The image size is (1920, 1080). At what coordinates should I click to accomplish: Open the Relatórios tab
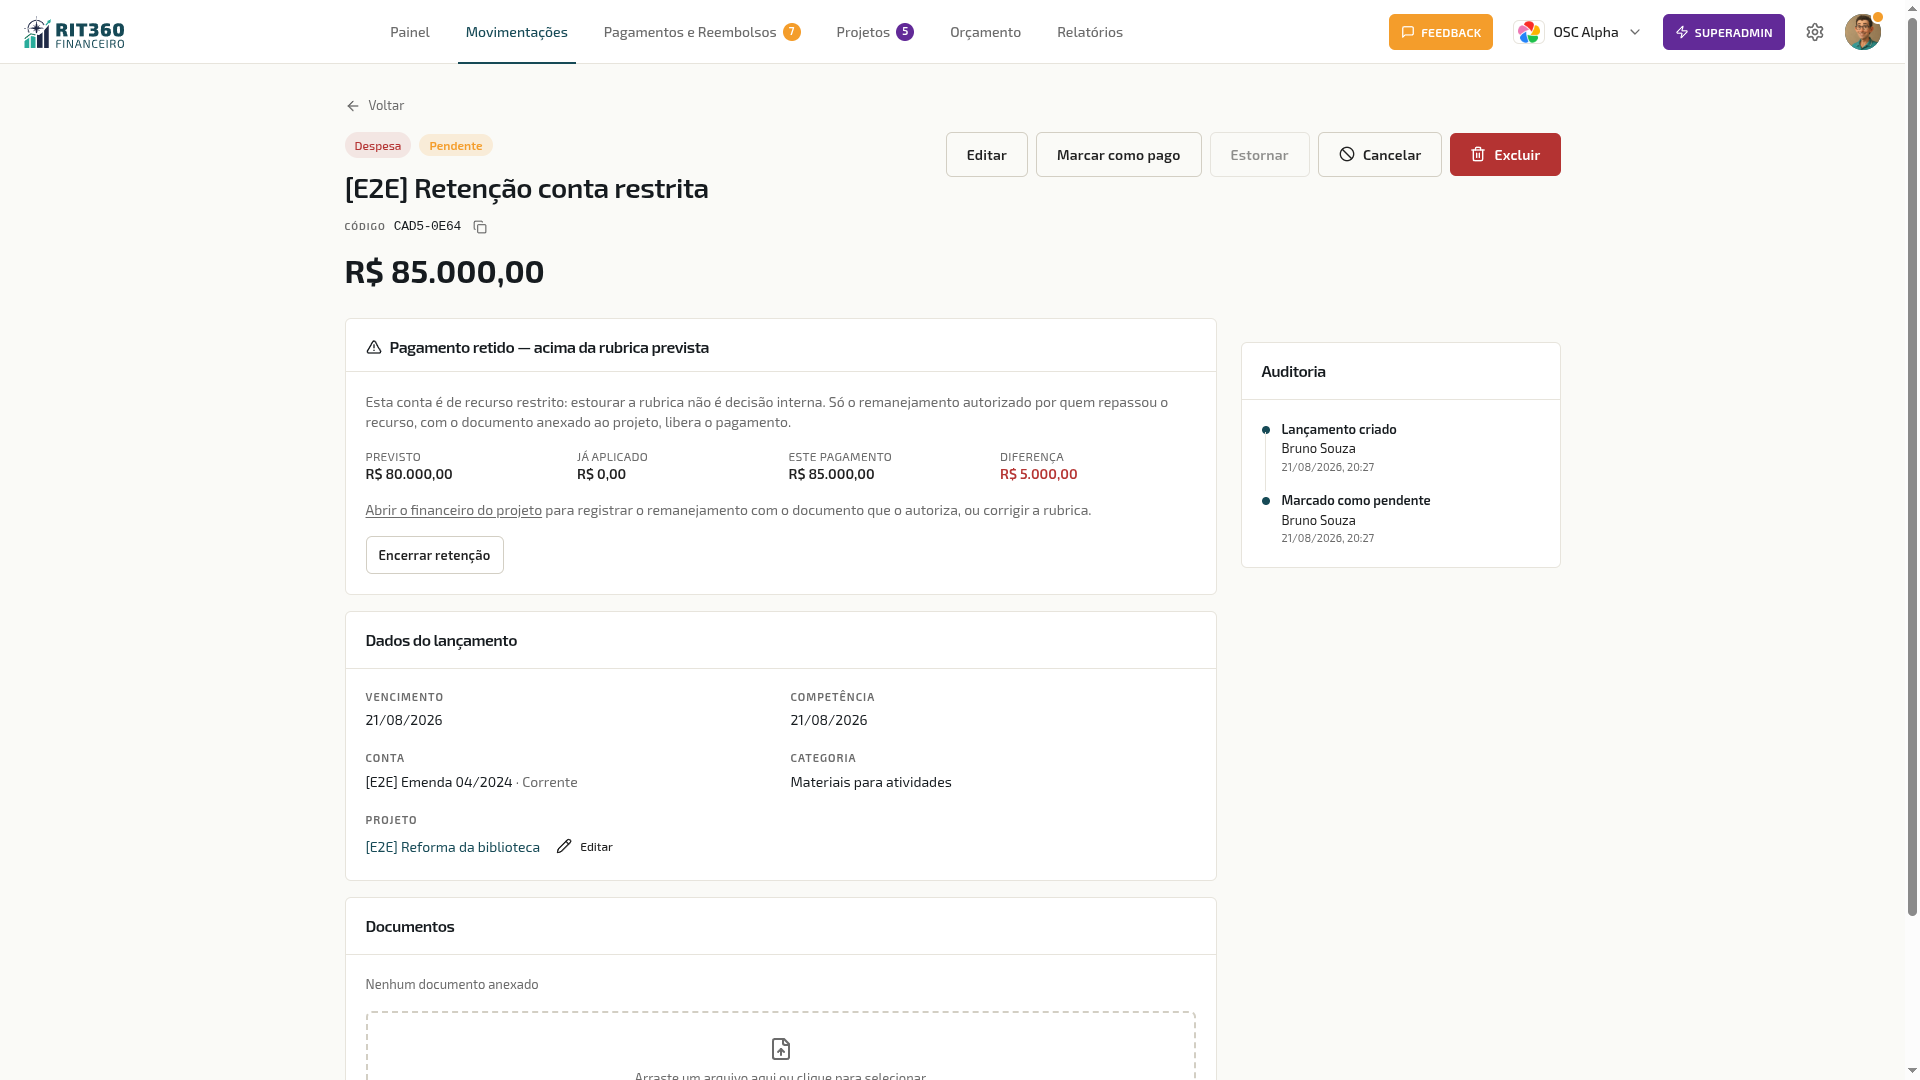(1090, 32)
